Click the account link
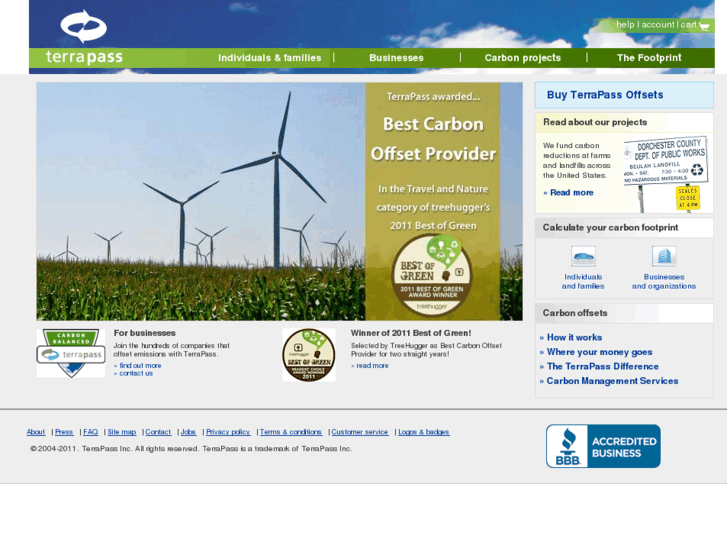The image size is (727, 545). point(658,25)
